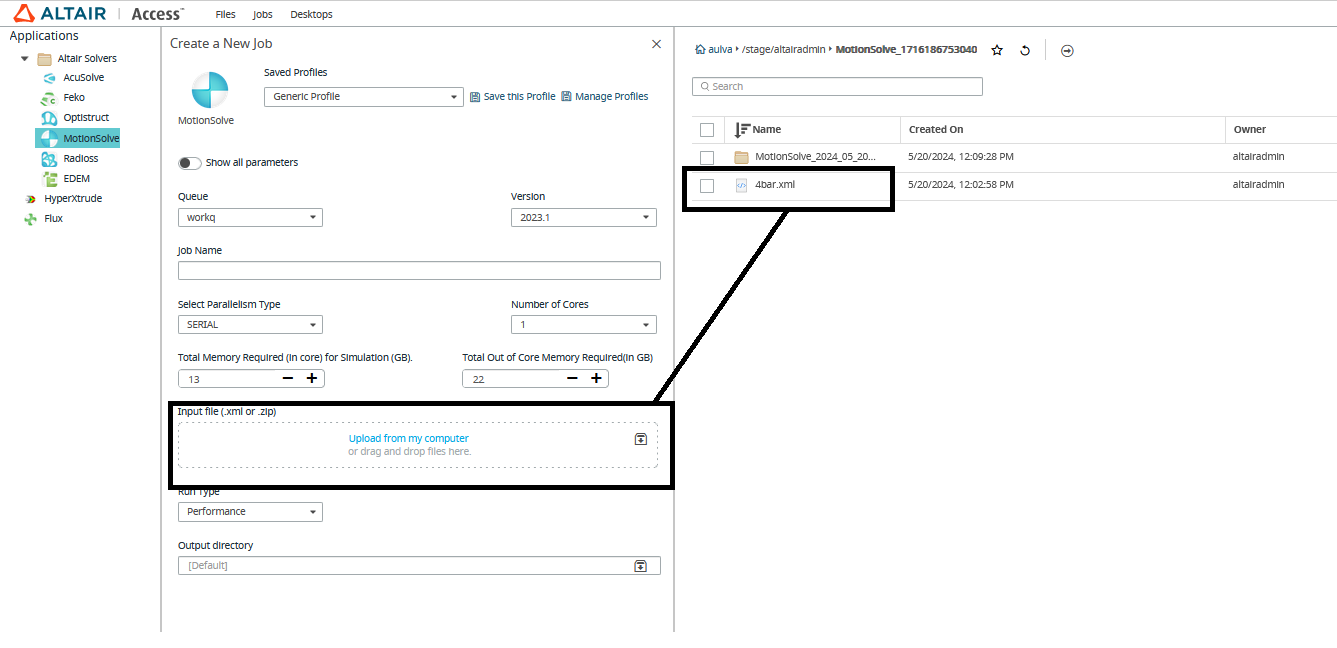Open the Select Parallelism Type dropdown
The image size is (1337, 648).
250,325
